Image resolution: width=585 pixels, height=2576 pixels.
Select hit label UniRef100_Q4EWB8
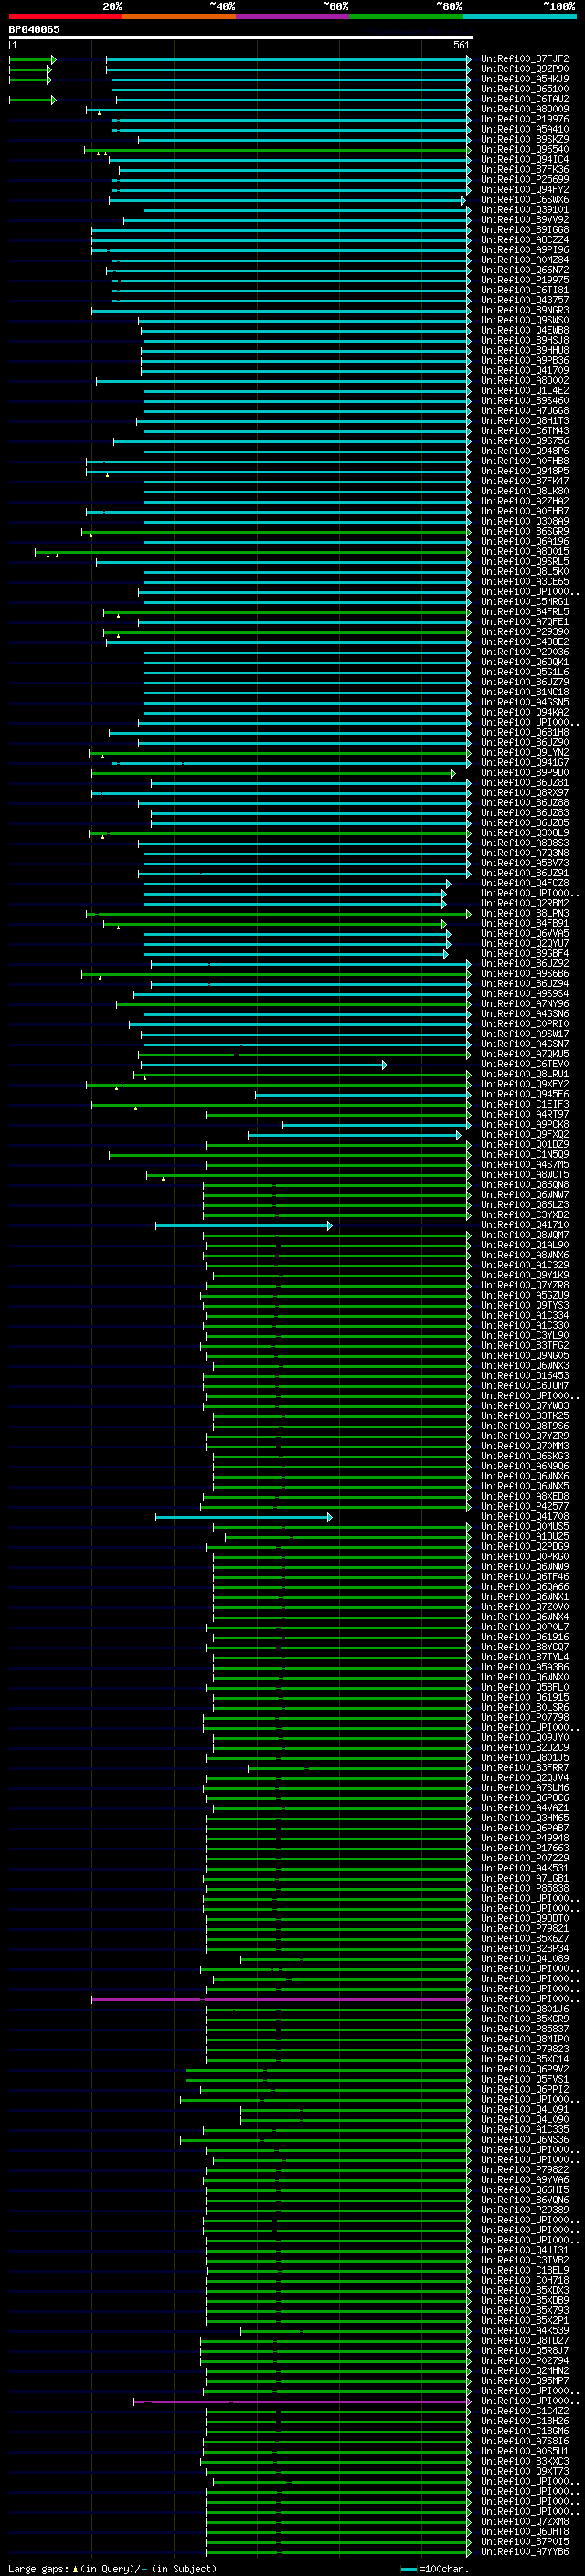click(524, 331)
